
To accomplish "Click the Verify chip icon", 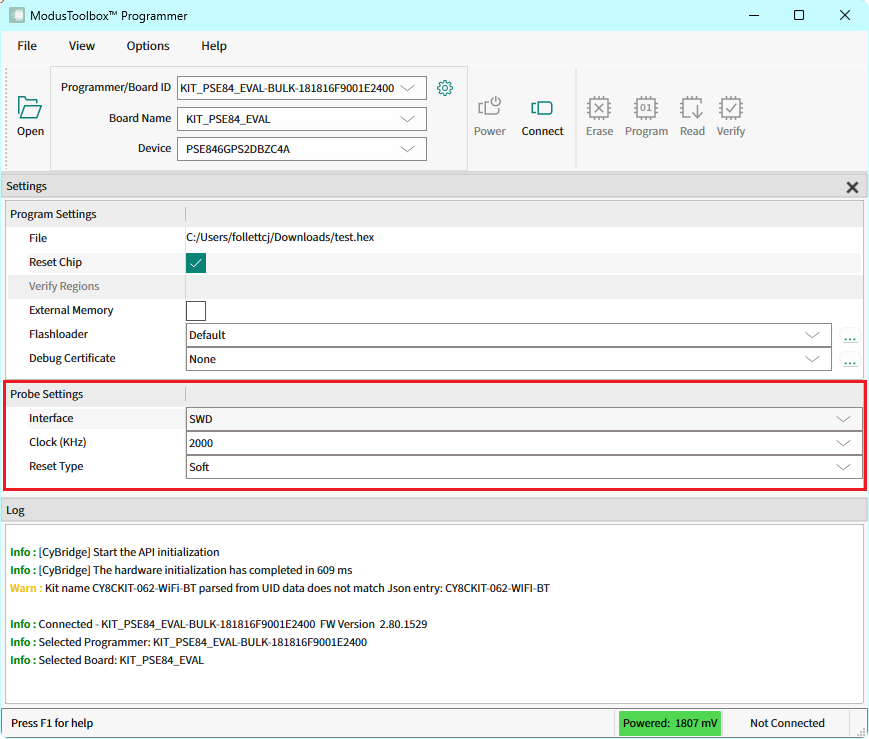I will (731, 108).
